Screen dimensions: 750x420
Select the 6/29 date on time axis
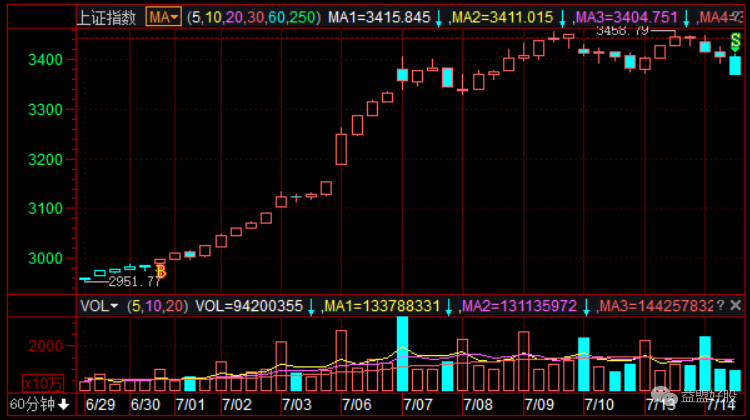(x=102, y=404)
